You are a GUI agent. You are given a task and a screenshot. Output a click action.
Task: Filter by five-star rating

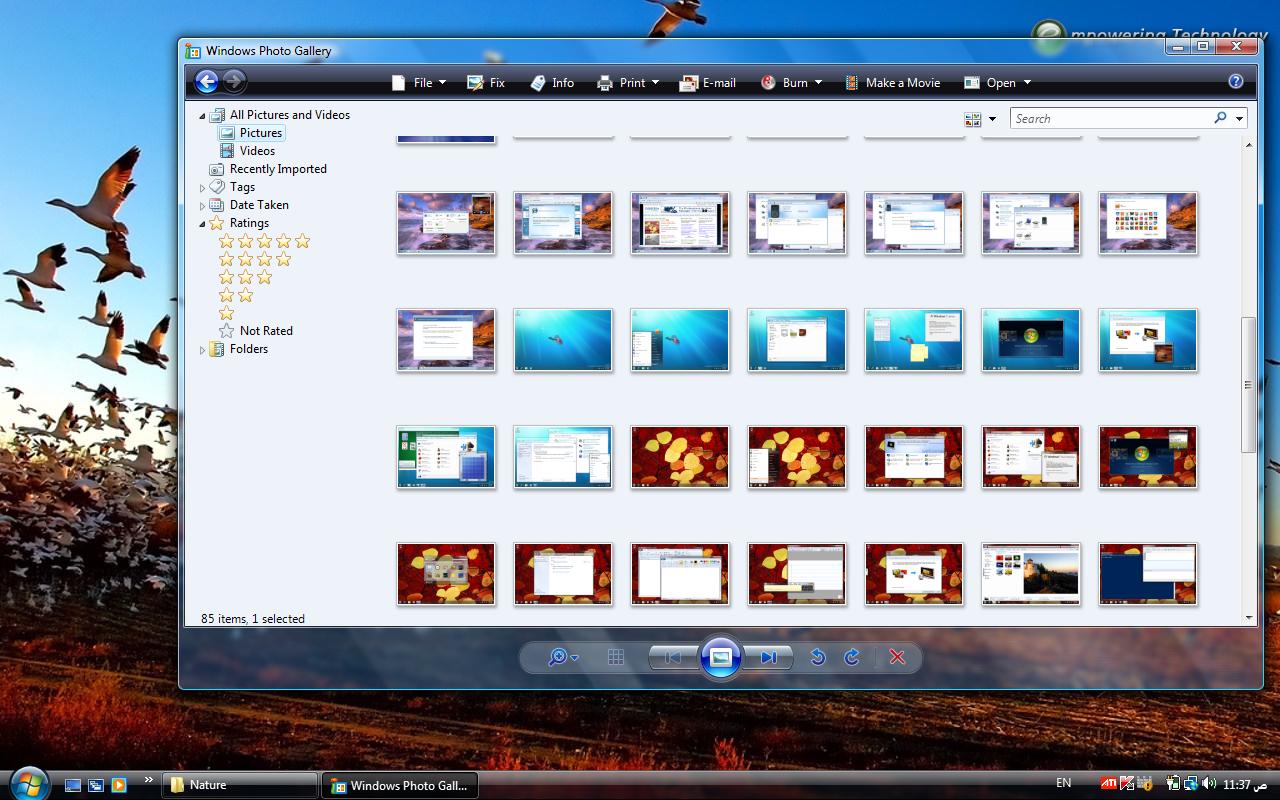[x=264, y=241]
